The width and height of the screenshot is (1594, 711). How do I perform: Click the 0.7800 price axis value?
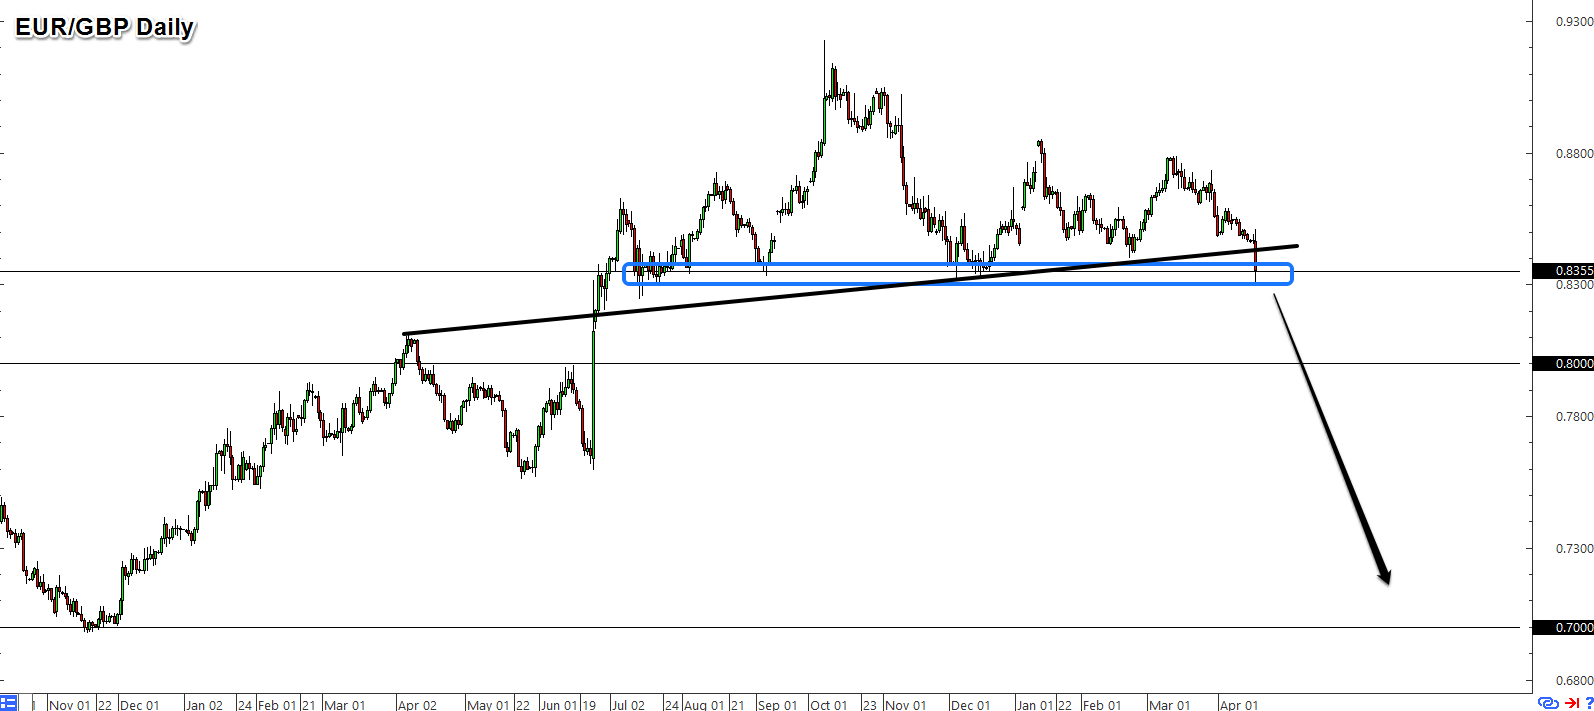[x=1575, y=416]
